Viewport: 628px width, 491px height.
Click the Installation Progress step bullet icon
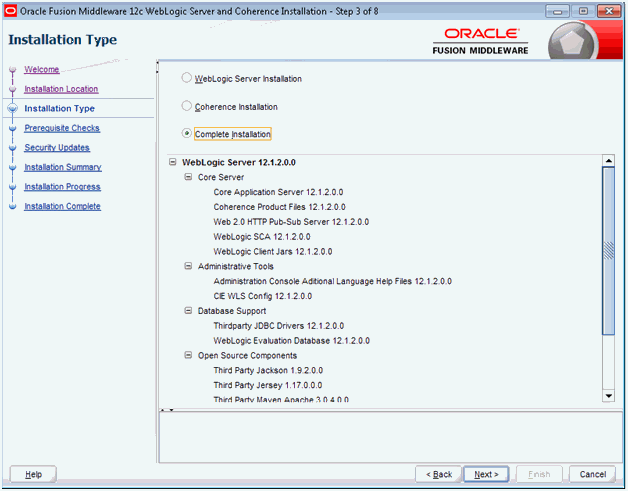tap(12, 187)
